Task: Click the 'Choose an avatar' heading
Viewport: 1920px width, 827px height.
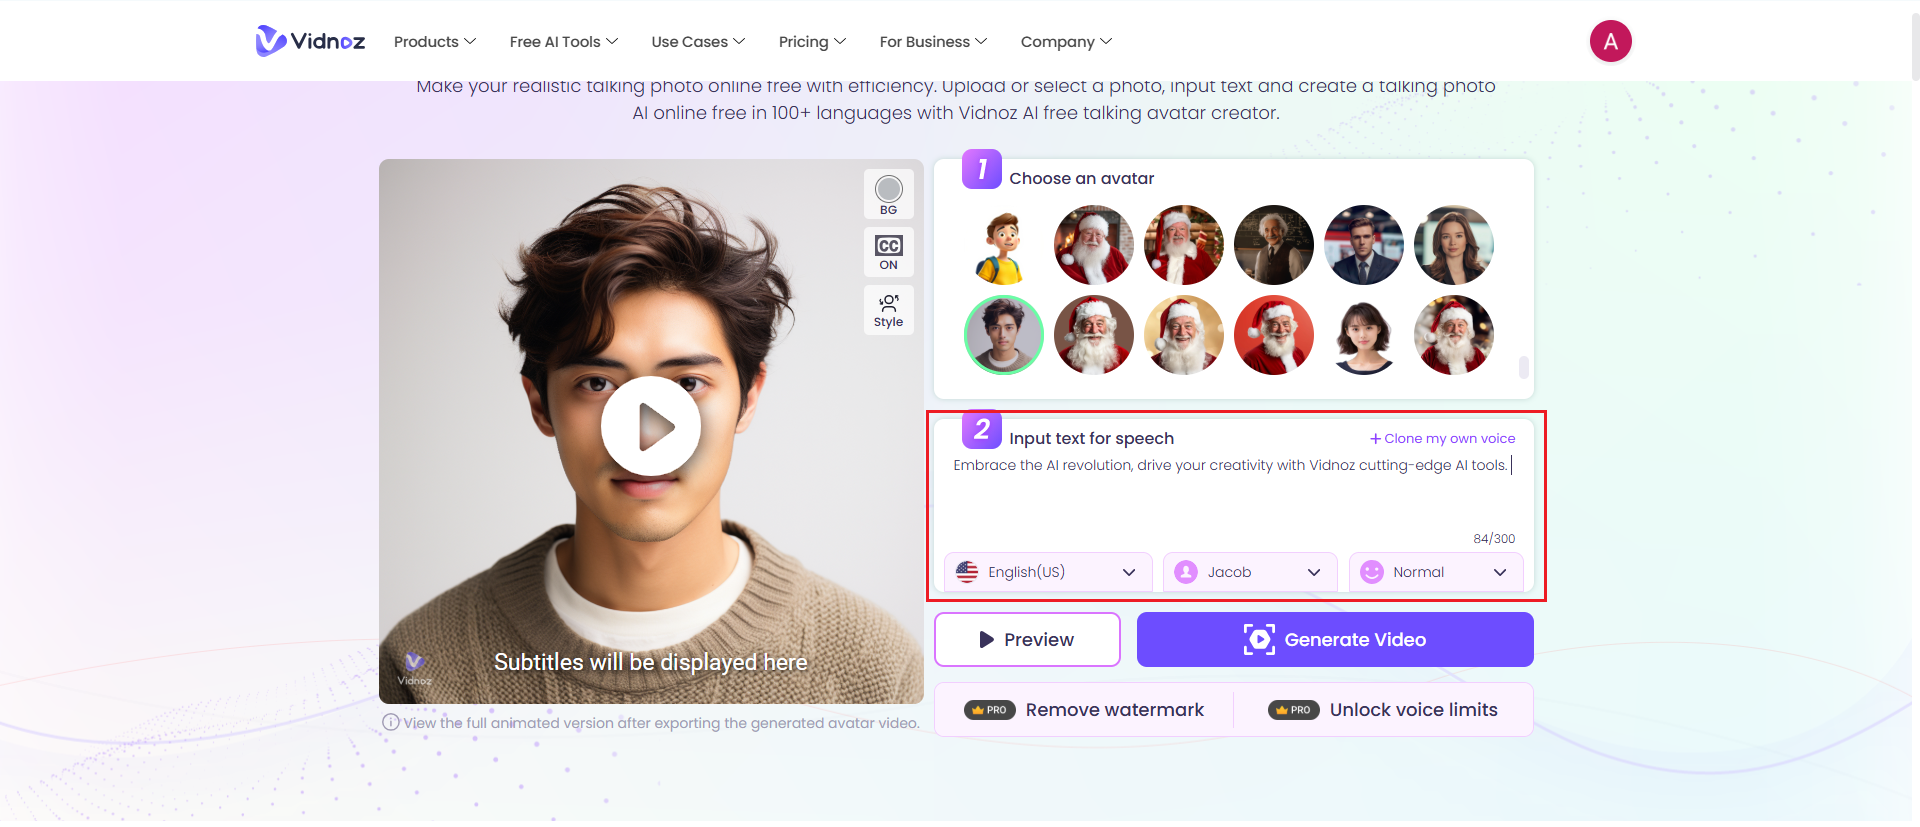Action: (x=1082, y=179)
